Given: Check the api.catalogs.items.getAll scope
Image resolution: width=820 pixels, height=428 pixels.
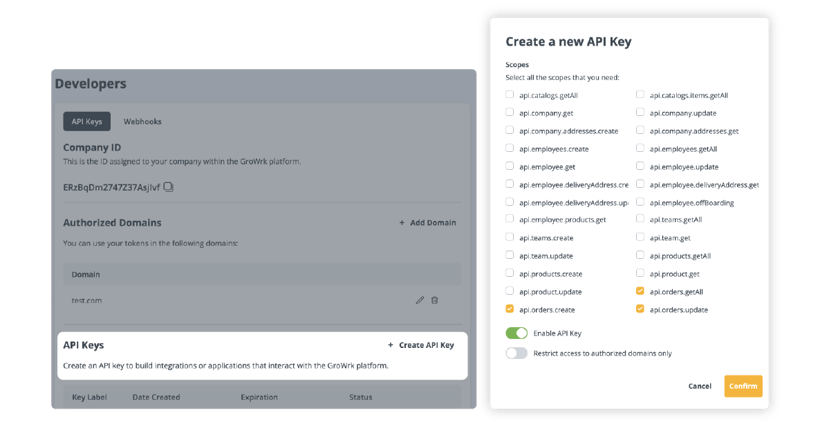Looking at the screenshot, I should point(640,95).
